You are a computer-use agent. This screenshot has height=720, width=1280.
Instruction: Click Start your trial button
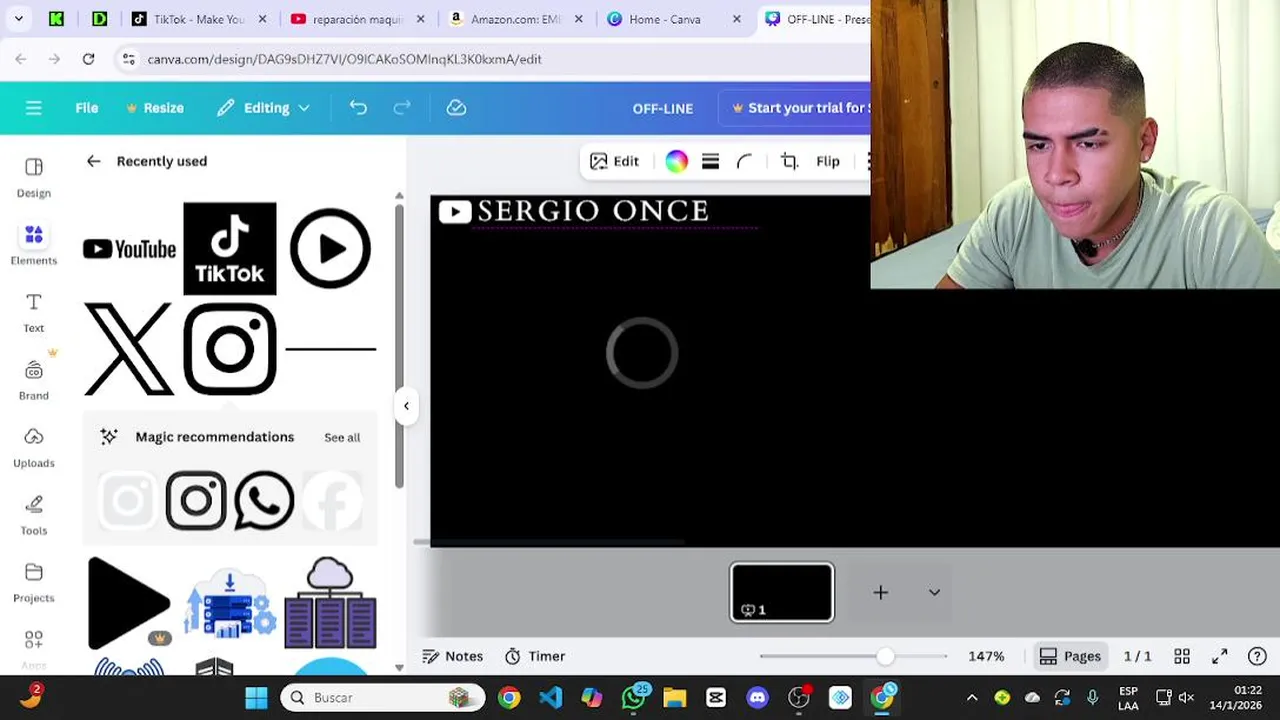[x=800, y=108]
